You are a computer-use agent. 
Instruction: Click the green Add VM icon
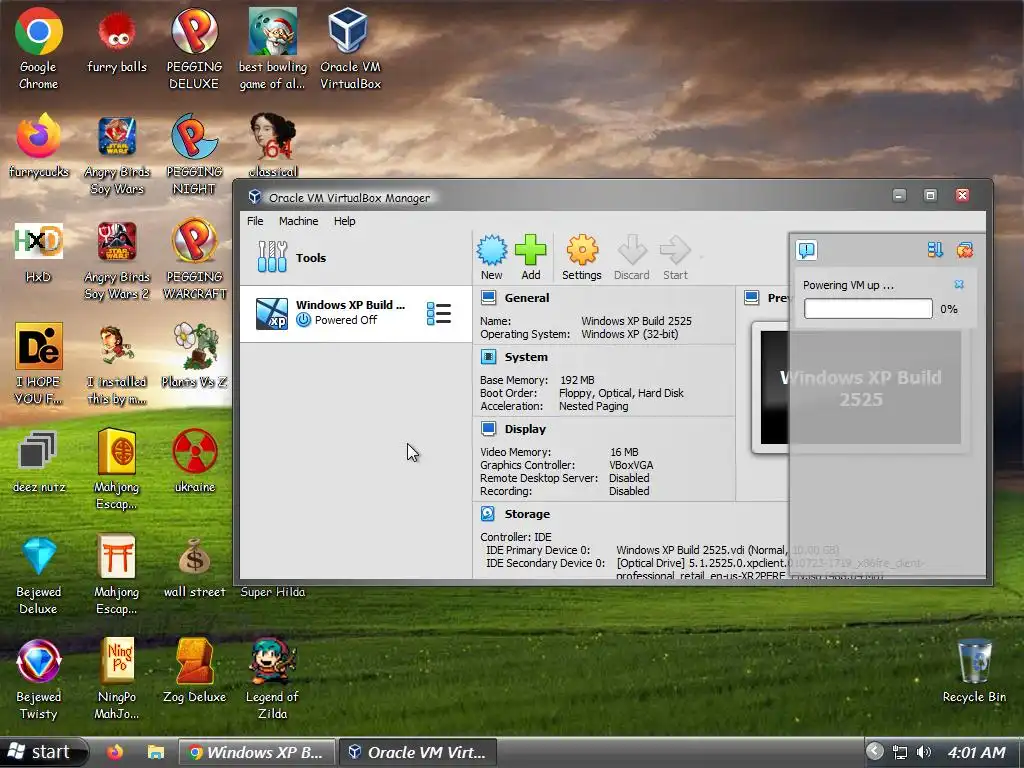pos(530,257)
